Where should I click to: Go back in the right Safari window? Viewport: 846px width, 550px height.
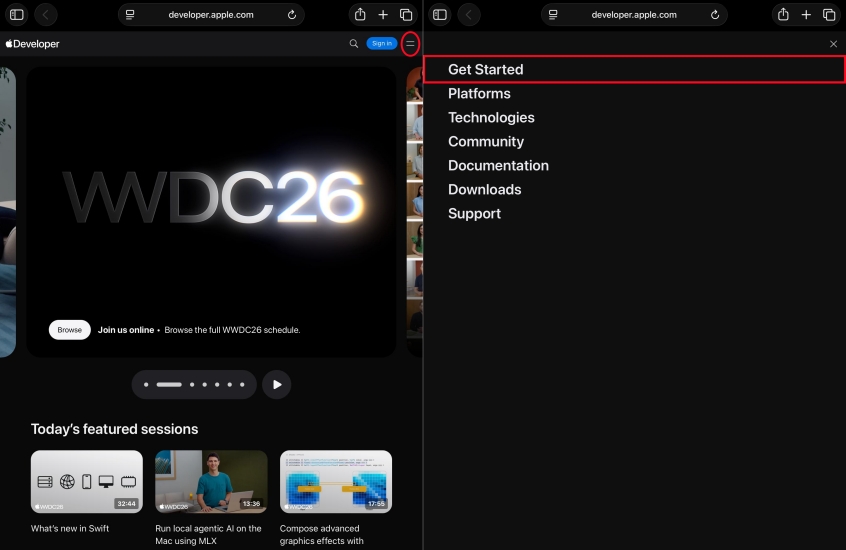(469, 15)
